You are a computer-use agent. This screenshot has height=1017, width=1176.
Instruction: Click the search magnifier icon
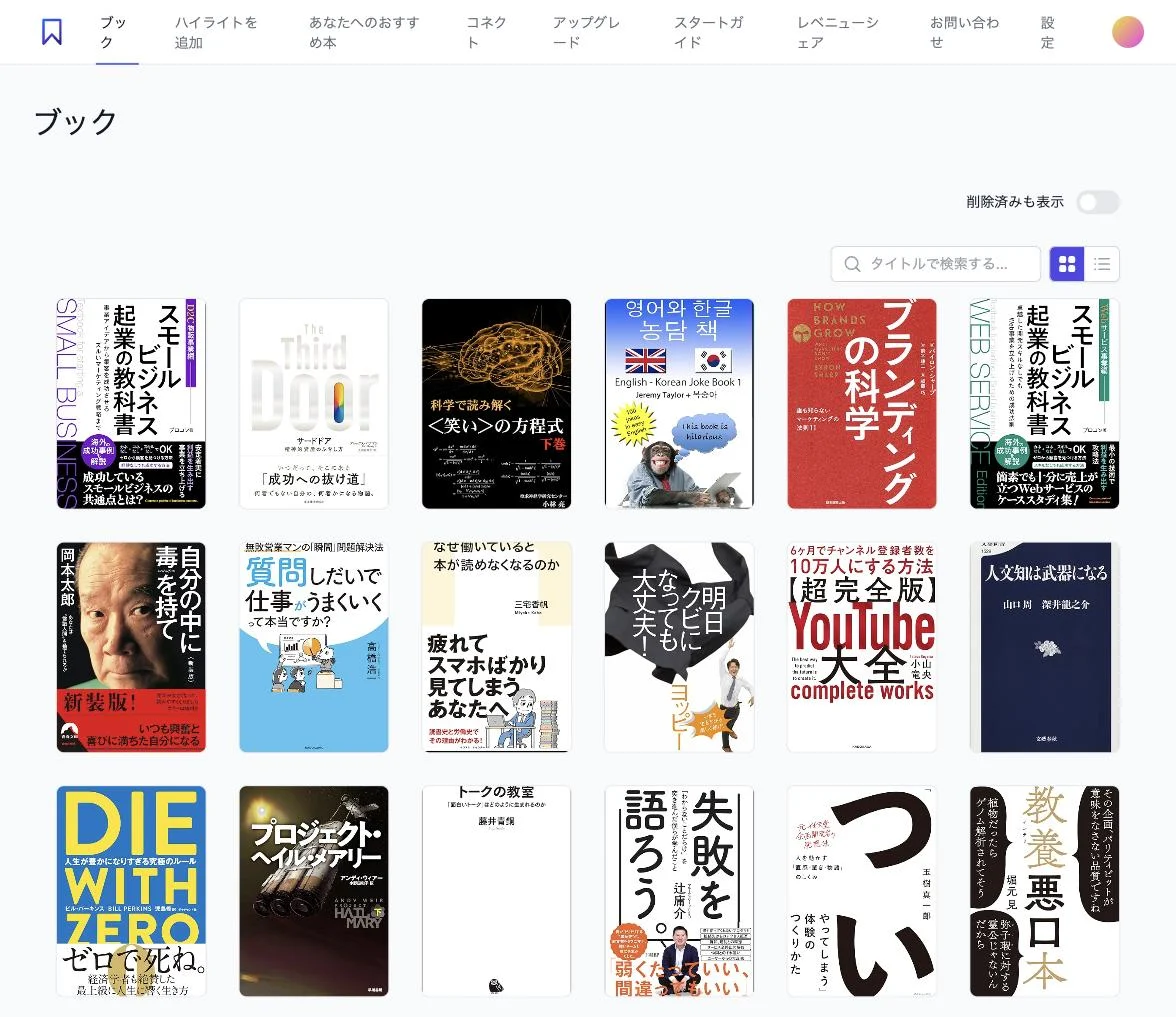pyautogui.click(x=852, y=264)
